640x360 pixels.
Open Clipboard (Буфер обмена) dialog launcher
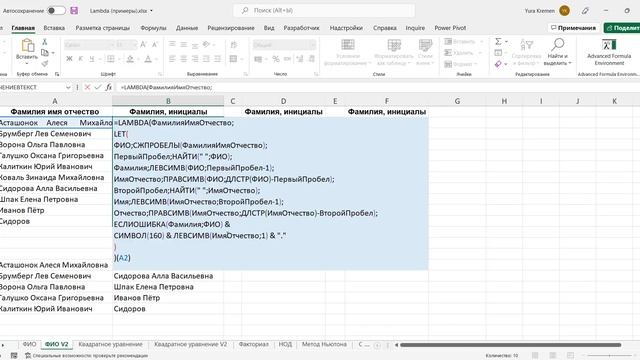click(57, 74)
